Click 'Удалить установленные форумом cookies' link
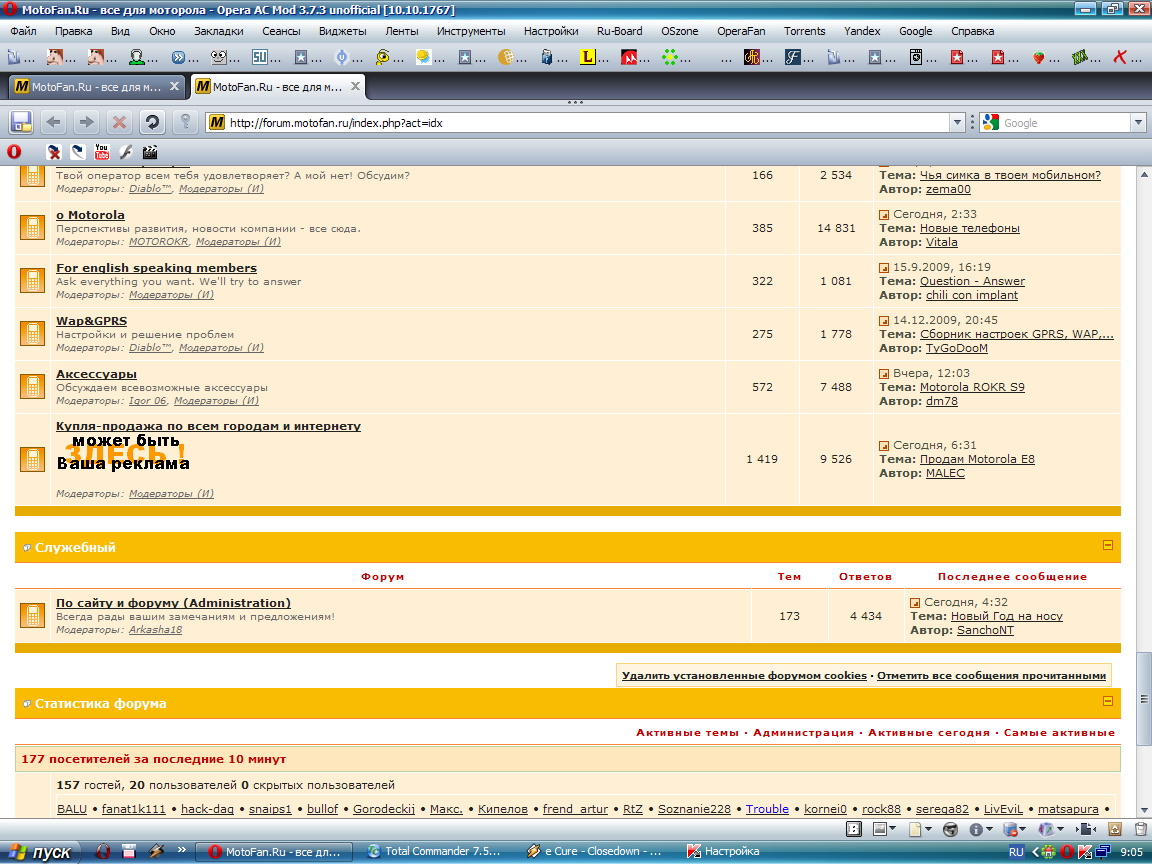The image size is (1152, 864). tap(744, 675)
